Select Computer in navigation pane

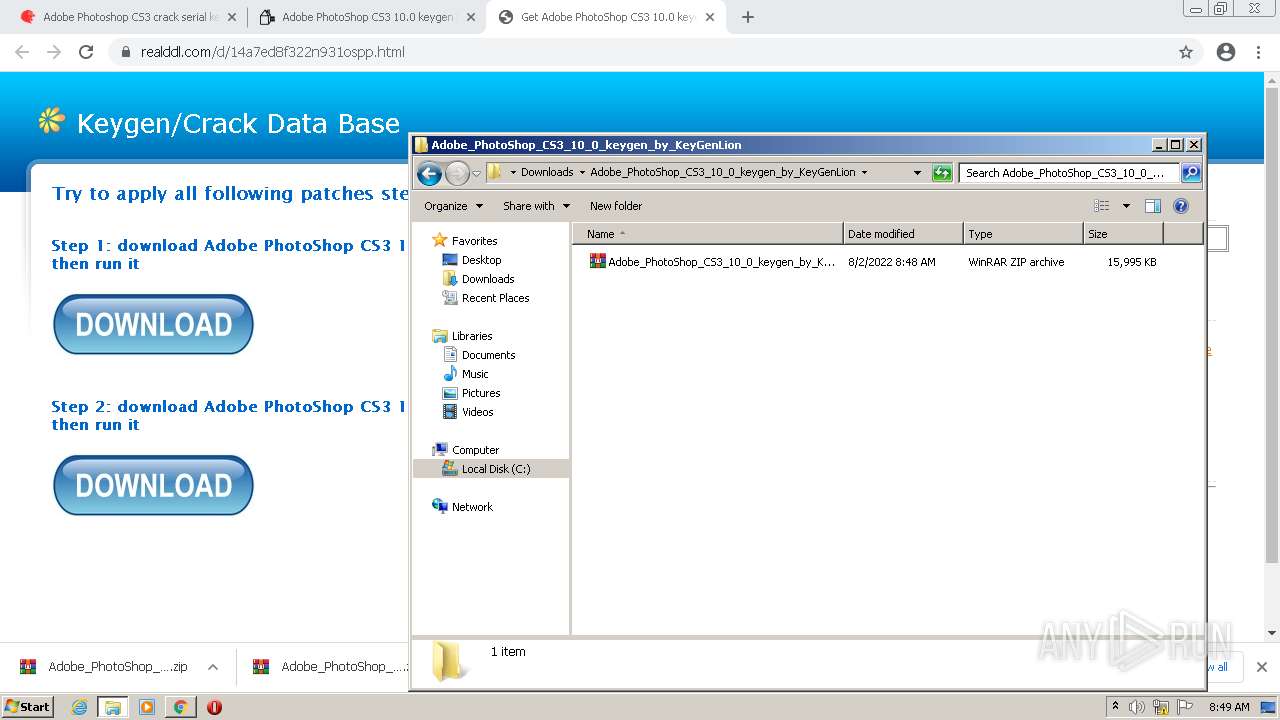tap(475, 450)
